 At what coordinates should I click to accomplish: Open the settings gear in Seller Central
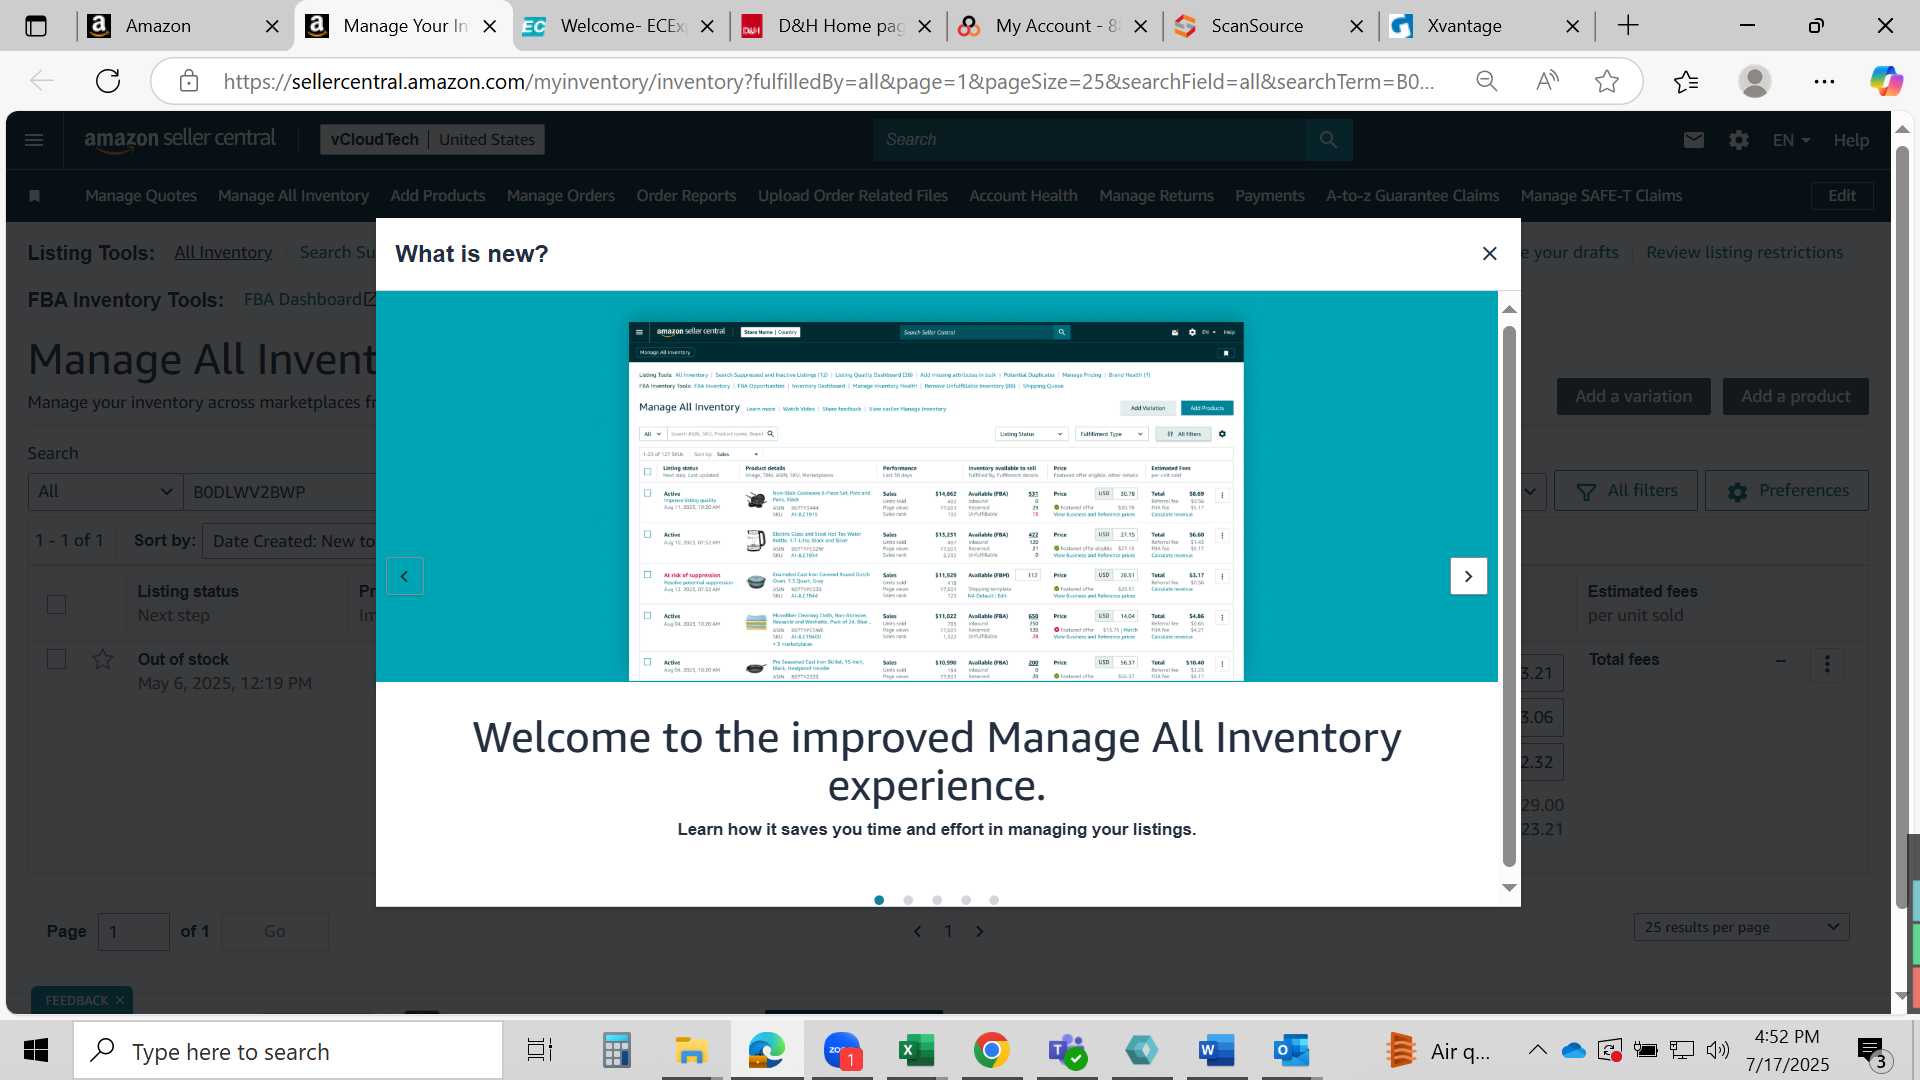pos(1739,140)
